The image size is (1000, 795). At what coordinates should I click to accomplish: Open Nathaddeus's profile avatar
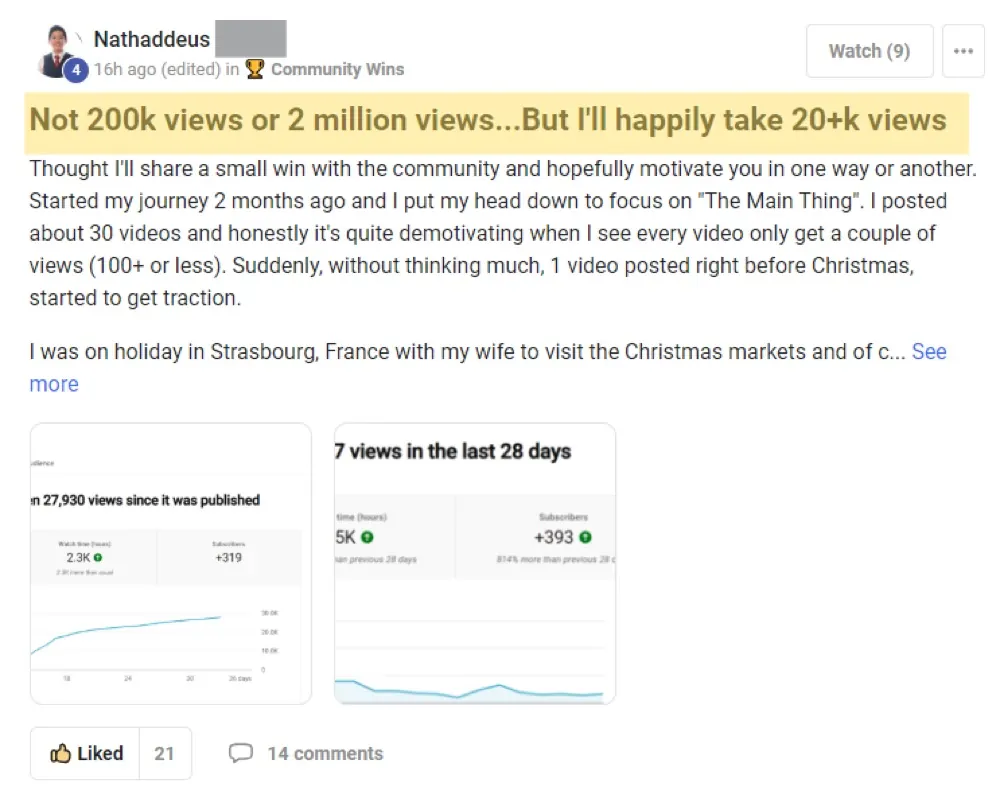pyautogui.click(x=57, y=51)
